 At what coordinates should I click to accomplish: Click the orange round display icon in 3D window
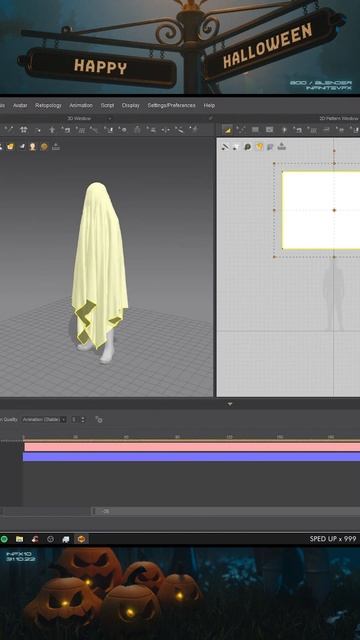44,147
